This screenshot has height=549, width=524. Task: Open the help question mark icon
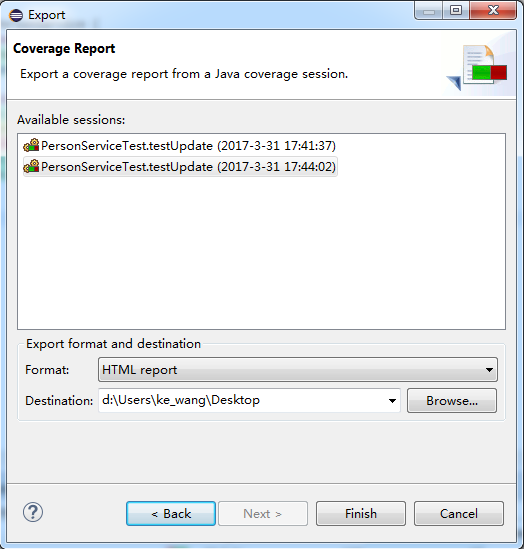point(33,512)
